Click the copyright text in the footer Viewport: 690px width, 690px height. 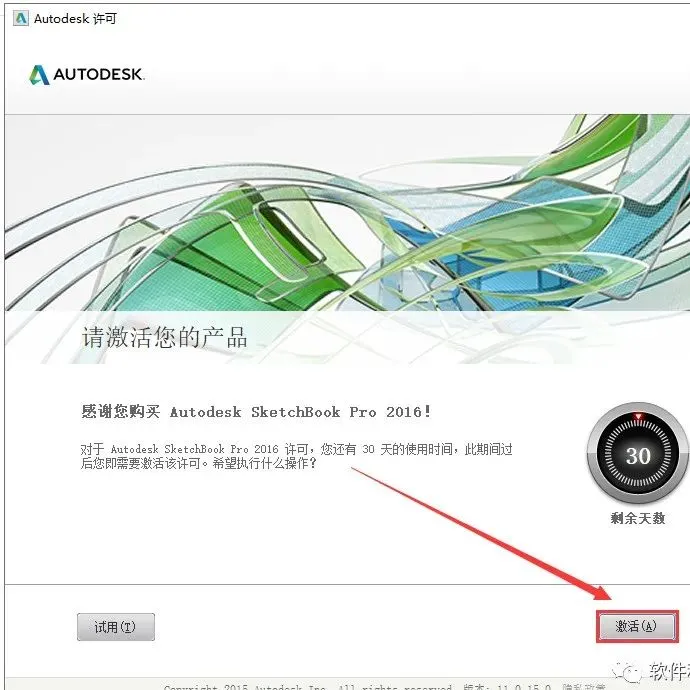(308, 687)
